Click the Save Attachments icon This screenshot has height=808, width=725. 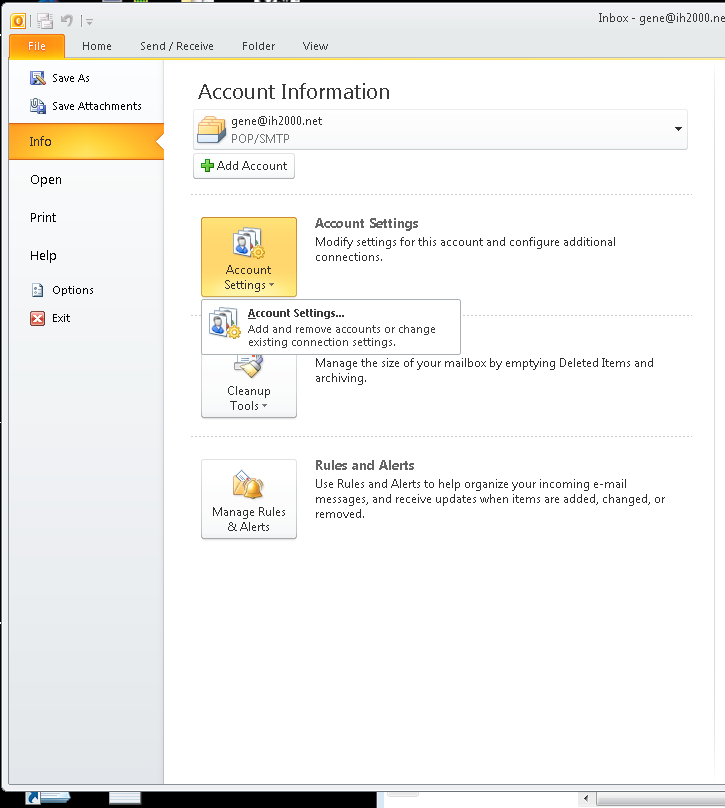pyautogui.click(x=38, y=106)
